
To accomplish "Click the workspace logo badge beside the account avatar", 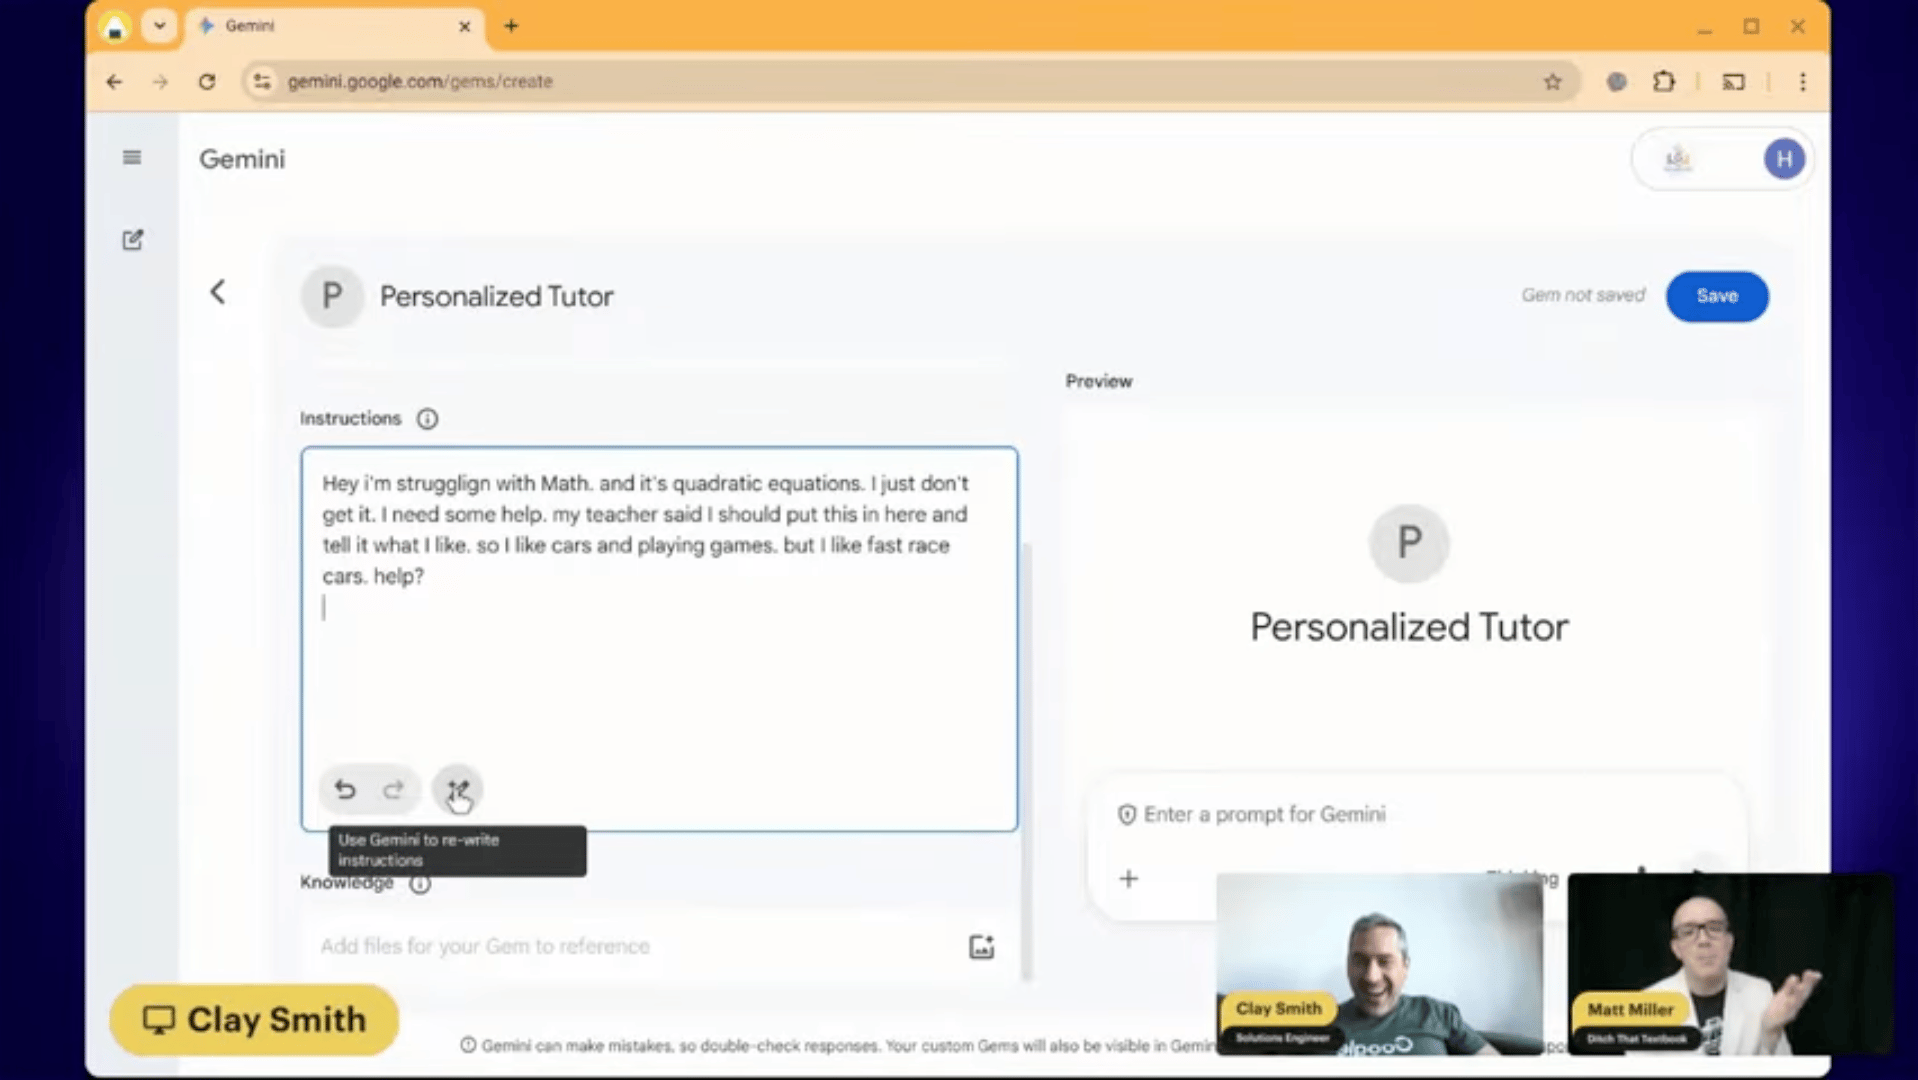I will point(1678,159).
